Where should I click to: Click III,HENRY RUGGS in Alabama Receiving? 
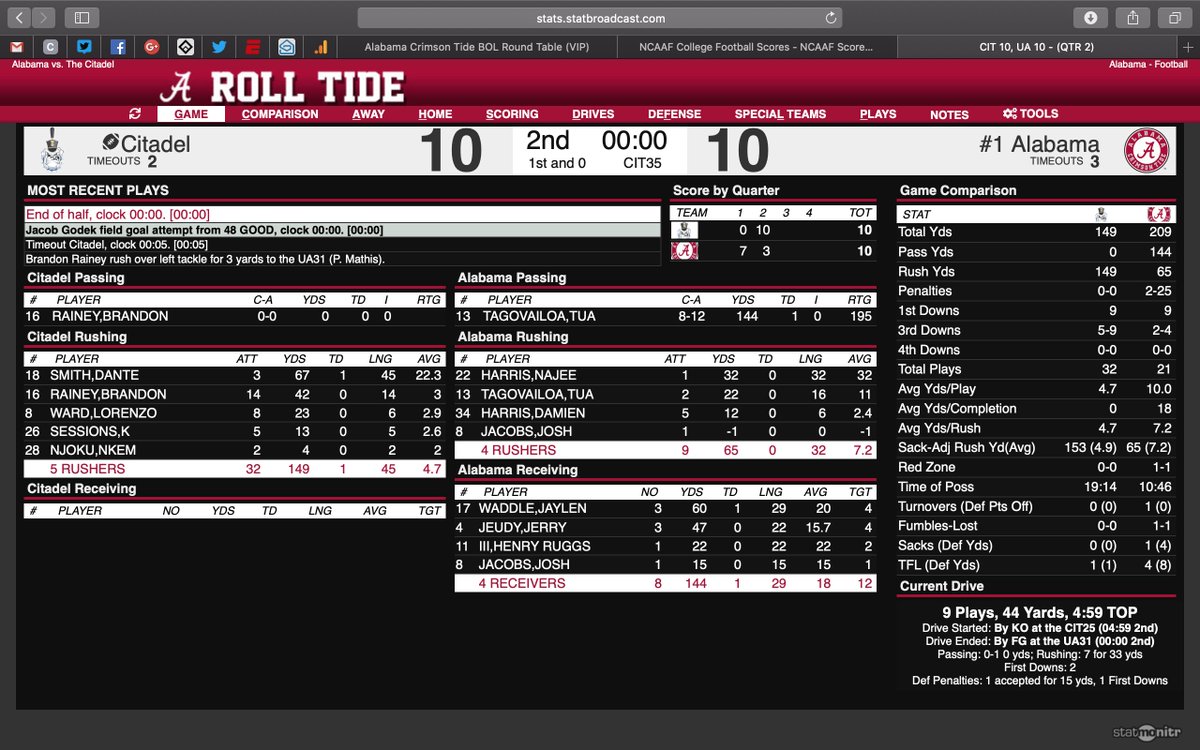pyautogui.click(x=534, y=546)
